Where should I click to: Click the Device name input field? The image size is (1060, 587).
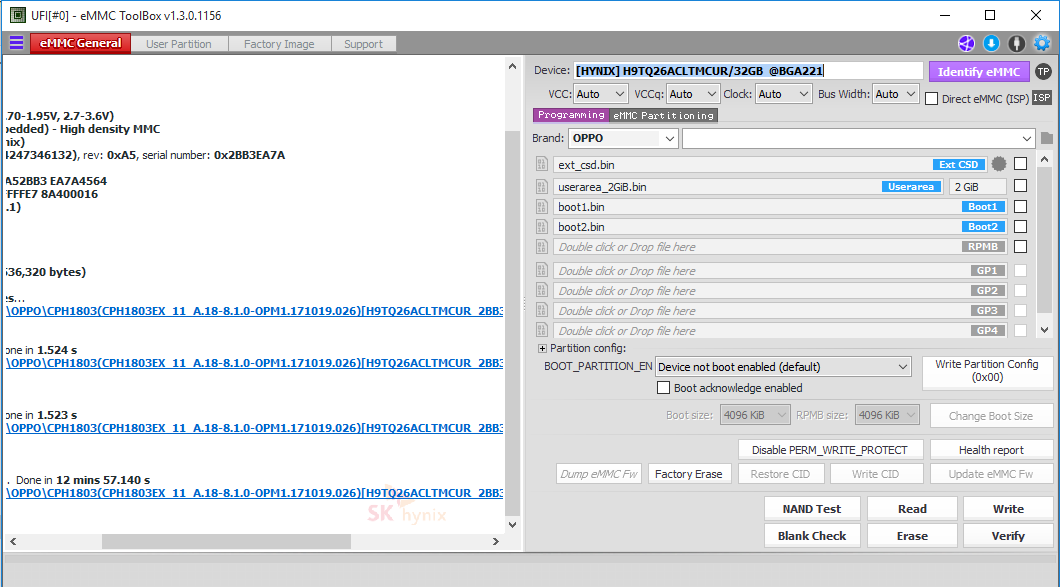748,71
